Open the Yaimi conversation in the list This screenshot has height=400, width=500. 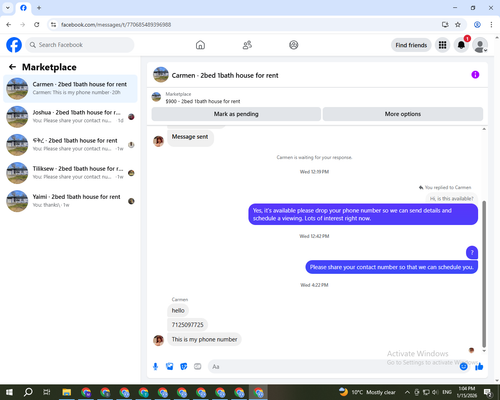point(70,201)
